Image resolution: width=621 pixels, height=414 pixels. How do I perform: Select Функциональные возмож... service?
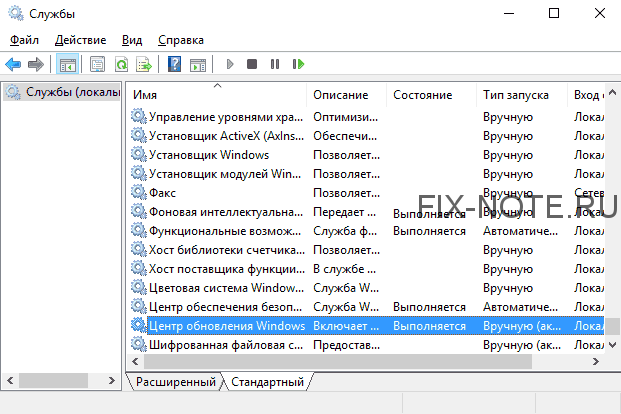pos(367,231)
